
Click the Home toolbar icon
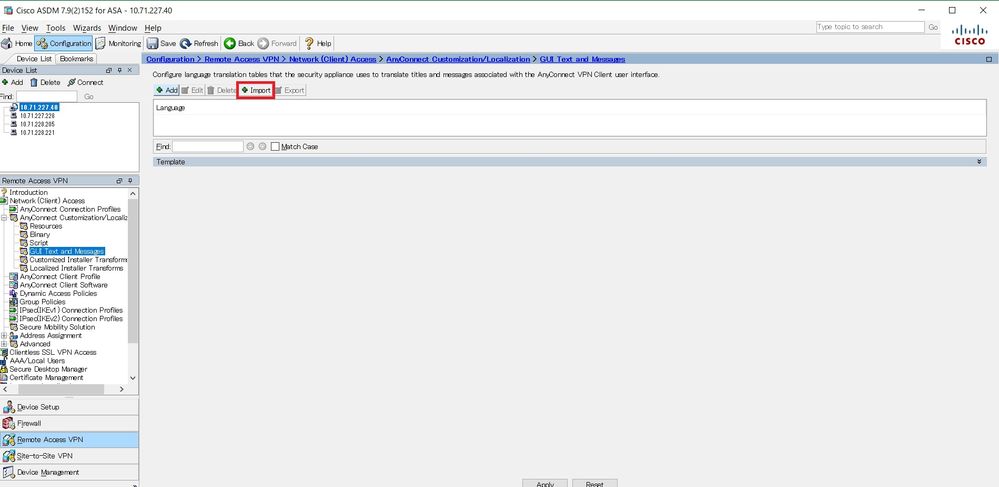[17, 43]
